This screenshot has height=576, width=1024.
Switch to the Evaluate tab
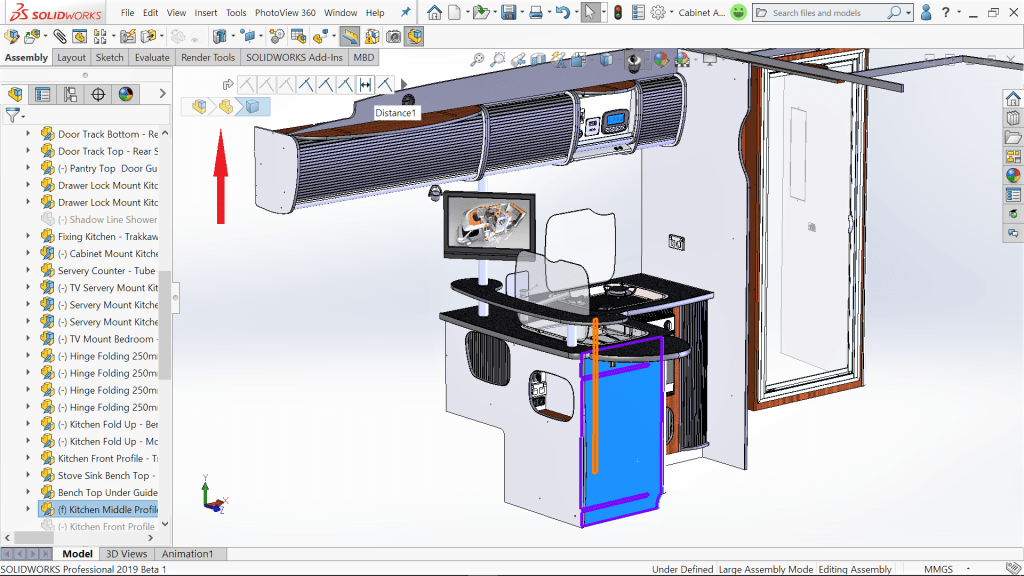click(152, 57)
